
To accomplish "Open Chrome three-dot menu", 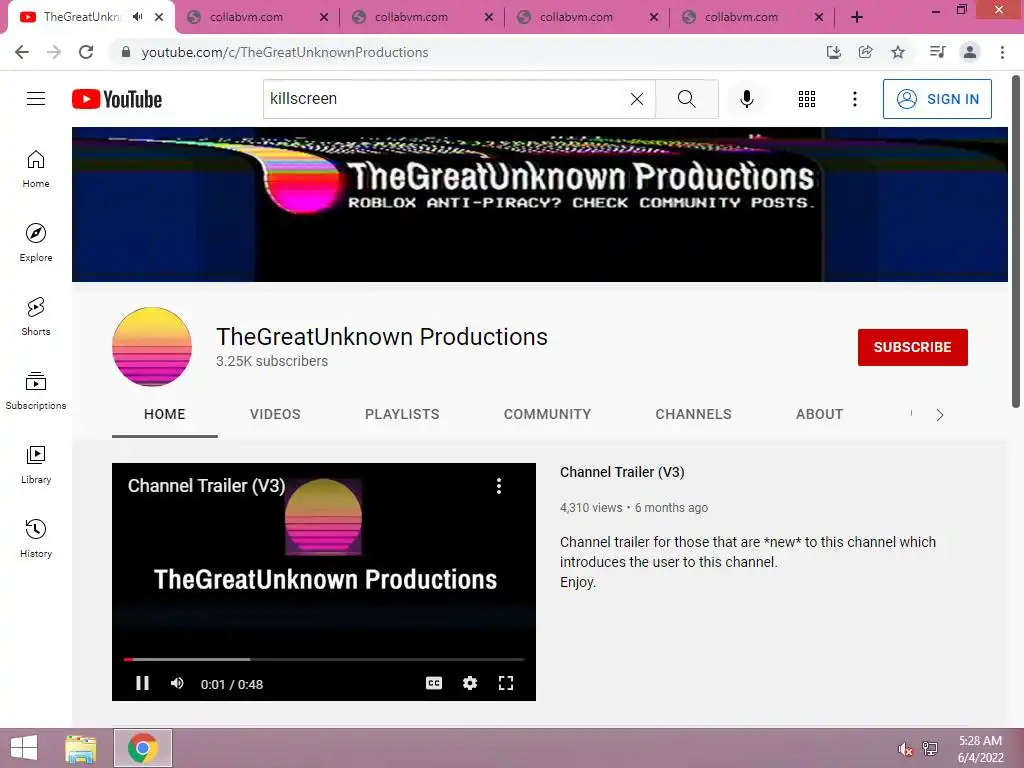I will pyautogui.click(x=1002, y=52).
